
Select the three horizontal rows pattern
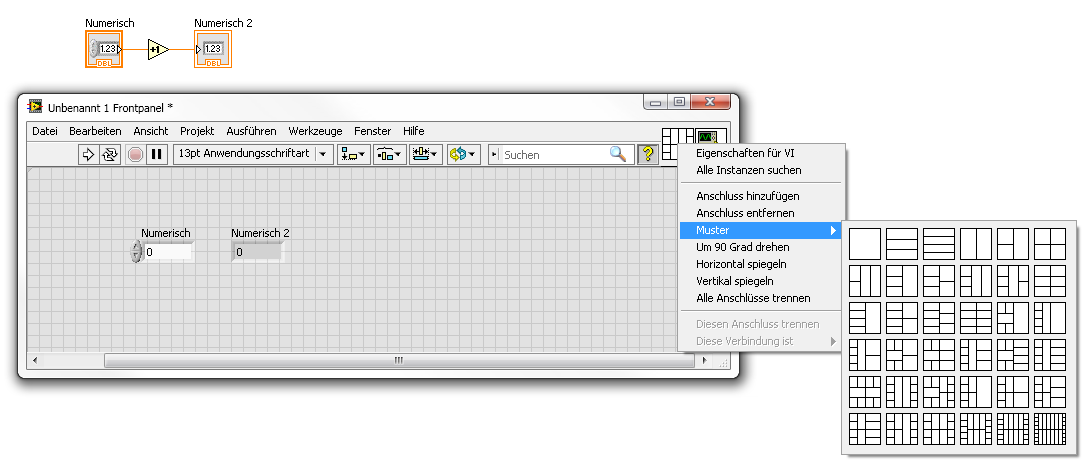click(902, 244)
